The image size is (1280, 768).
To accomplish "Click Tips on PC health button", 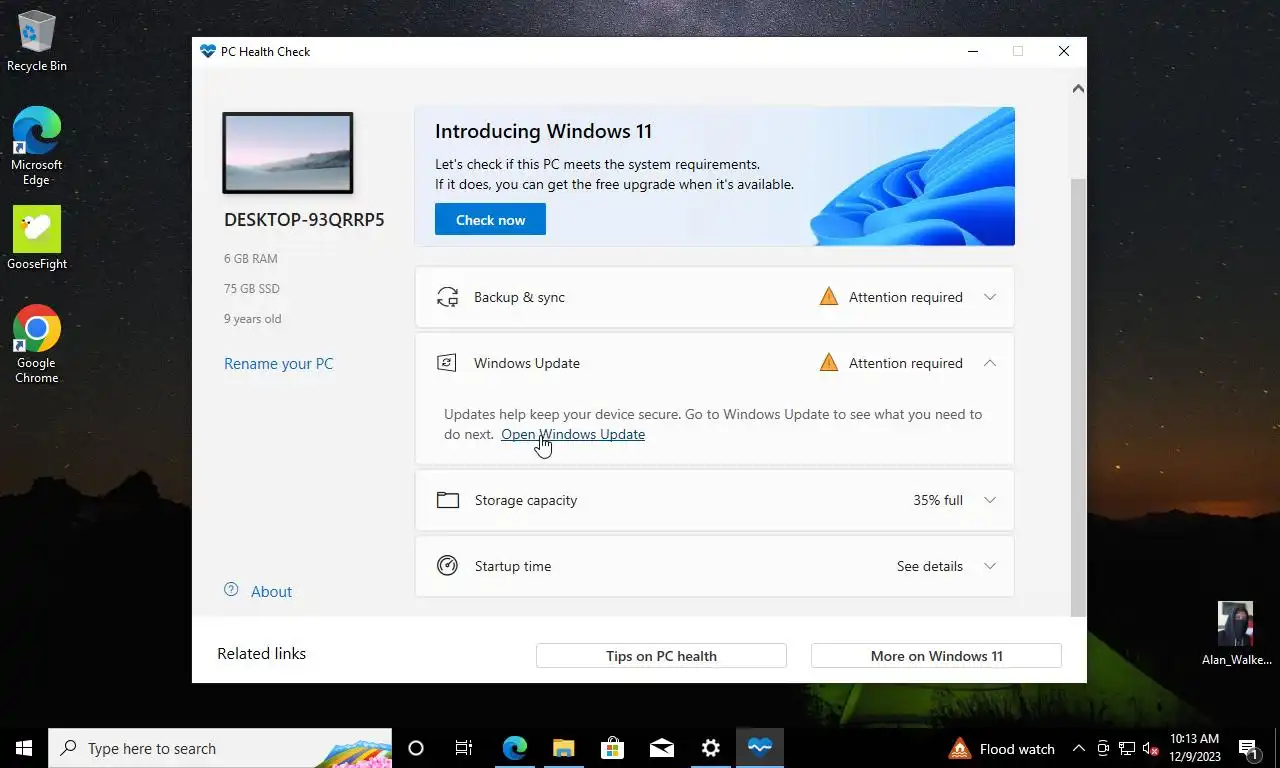I will click(661, 656).
